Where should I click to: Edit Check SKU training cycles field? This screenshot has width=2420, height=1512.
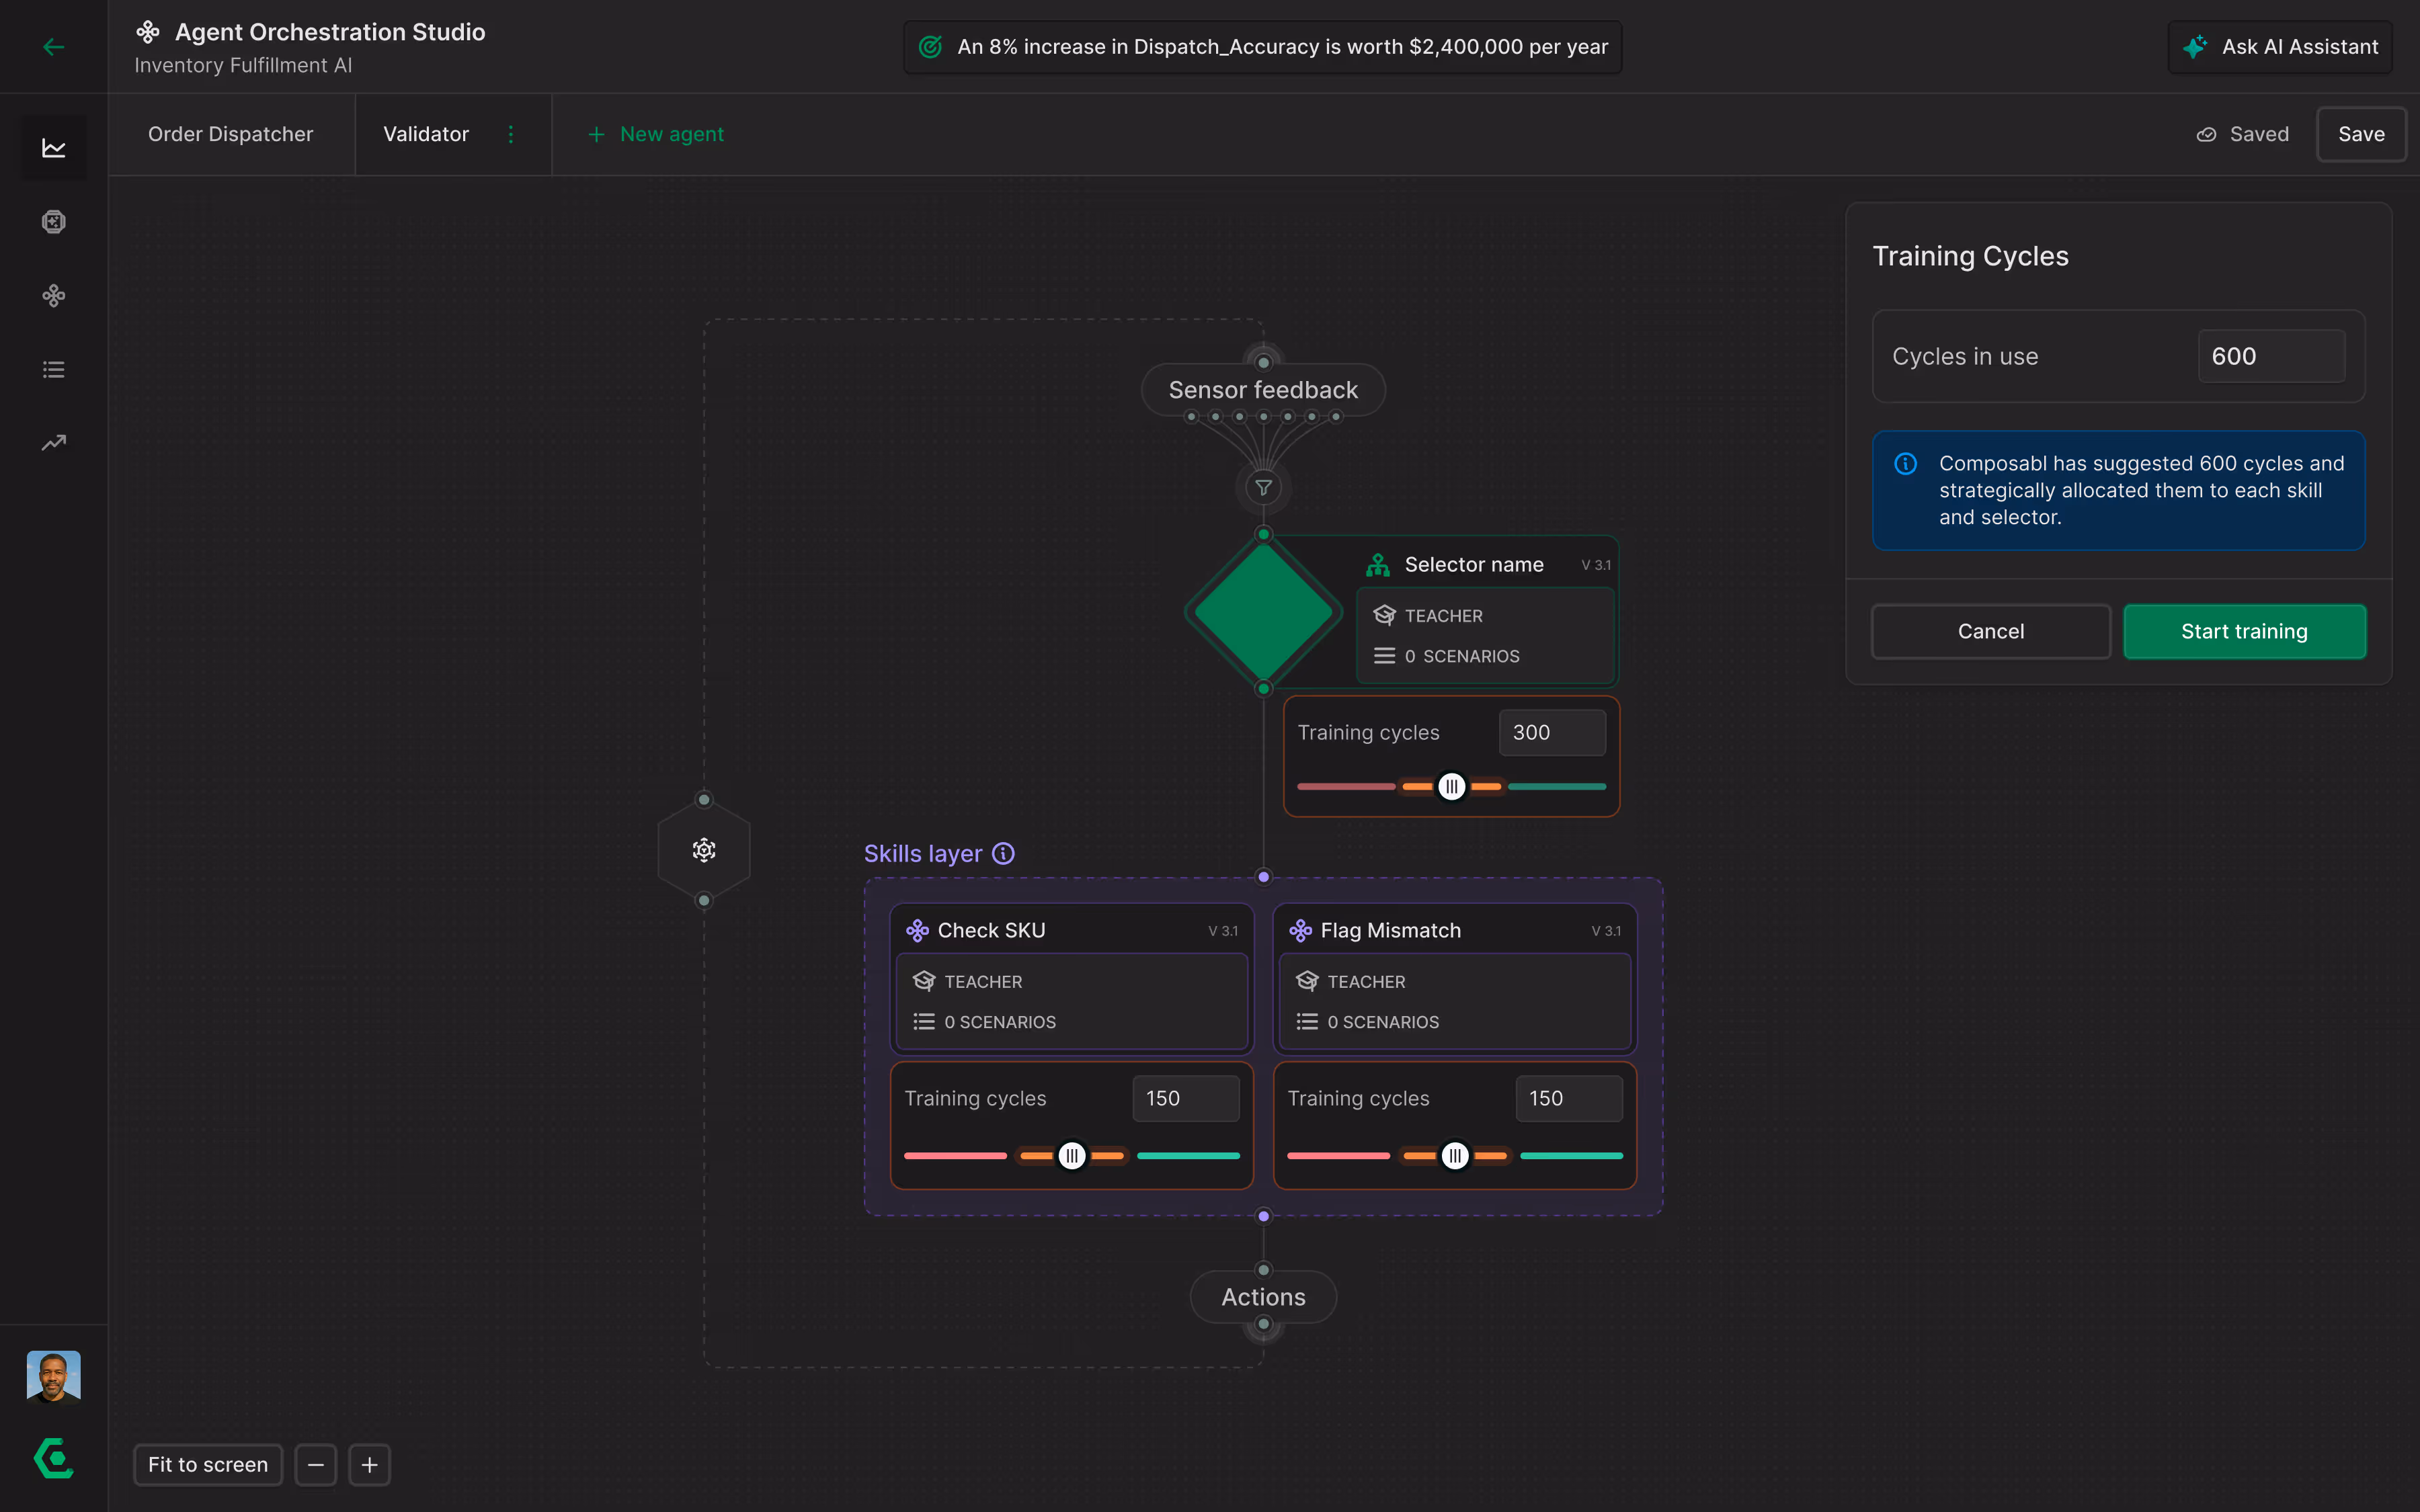pos(1186,1099)
